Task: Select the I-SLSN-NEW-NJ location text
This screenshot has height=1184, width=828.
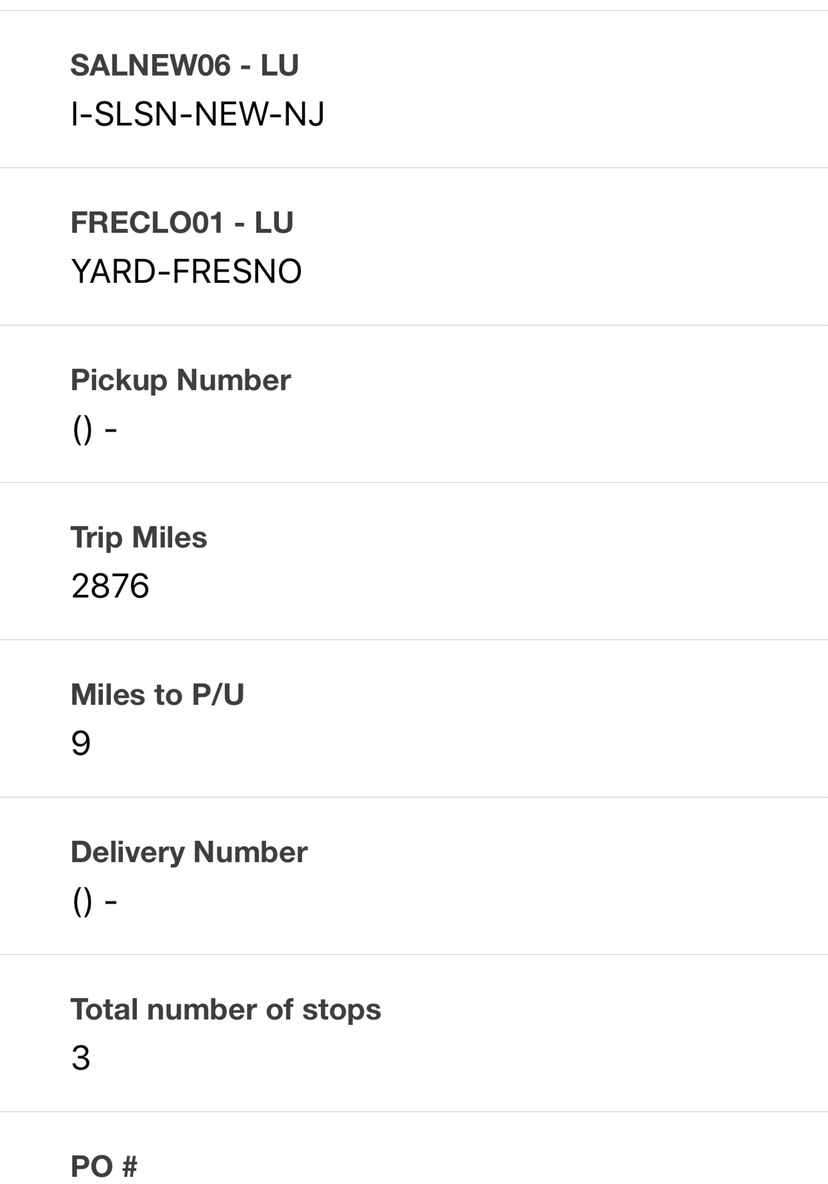Action: 197,114
